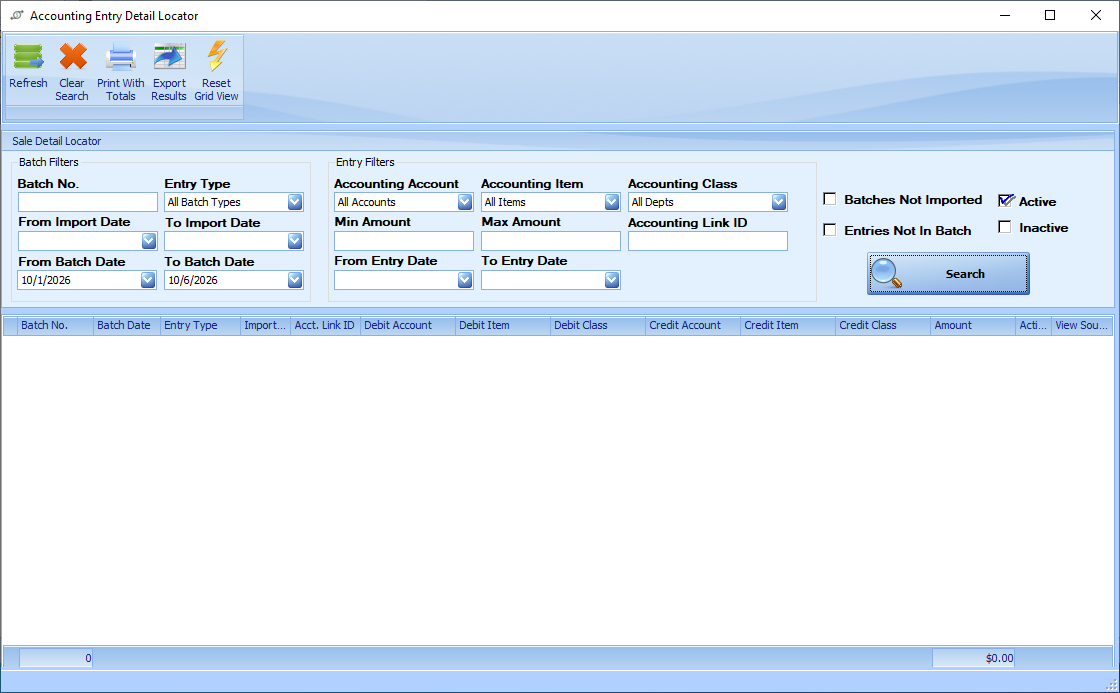
Task: Open the Entry Type dropdown
Action: coord(295,202)
